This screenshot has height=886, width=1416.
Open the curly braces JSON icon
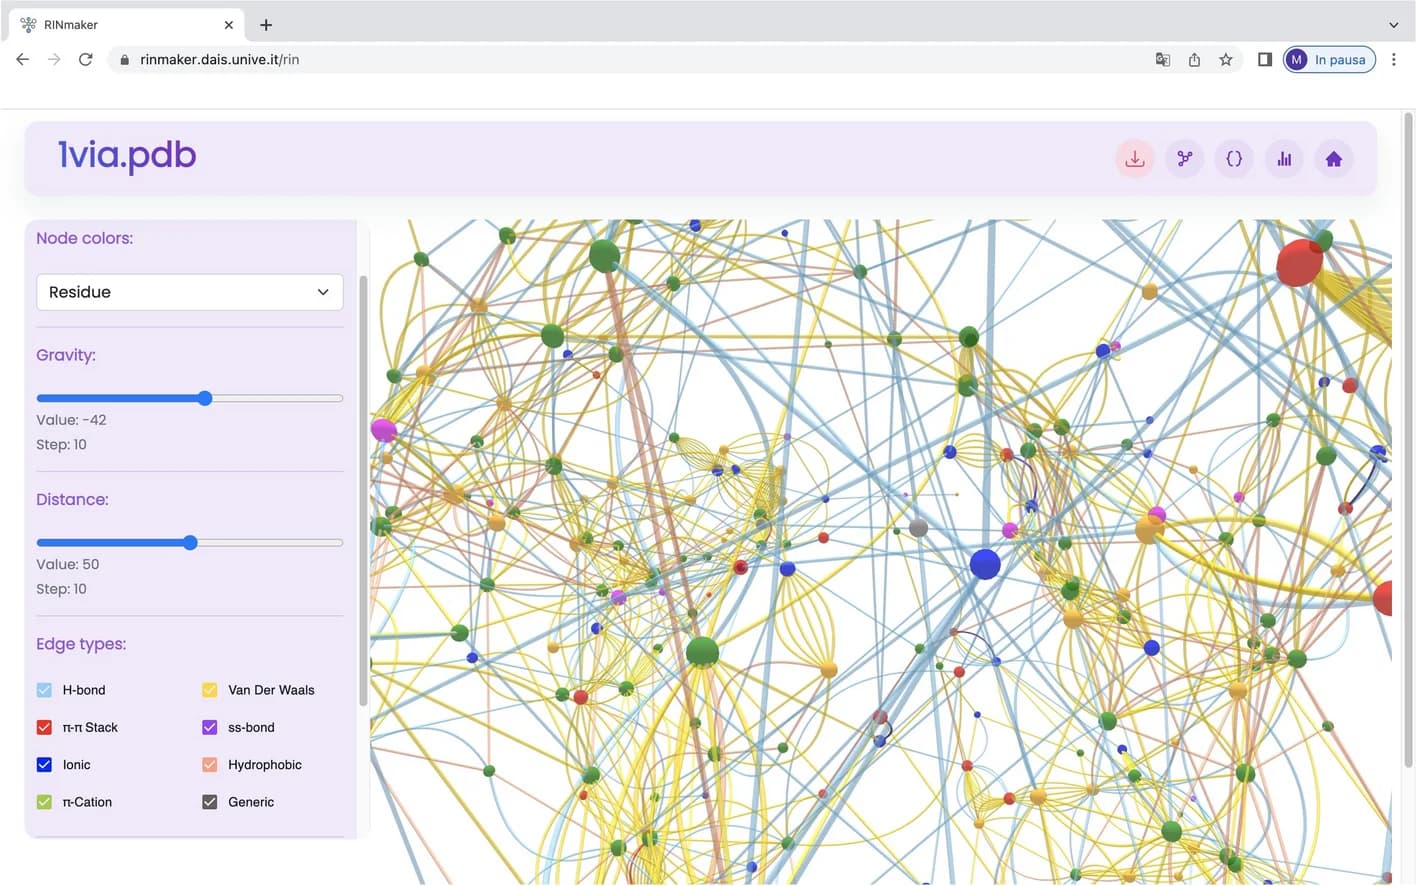1234,159
